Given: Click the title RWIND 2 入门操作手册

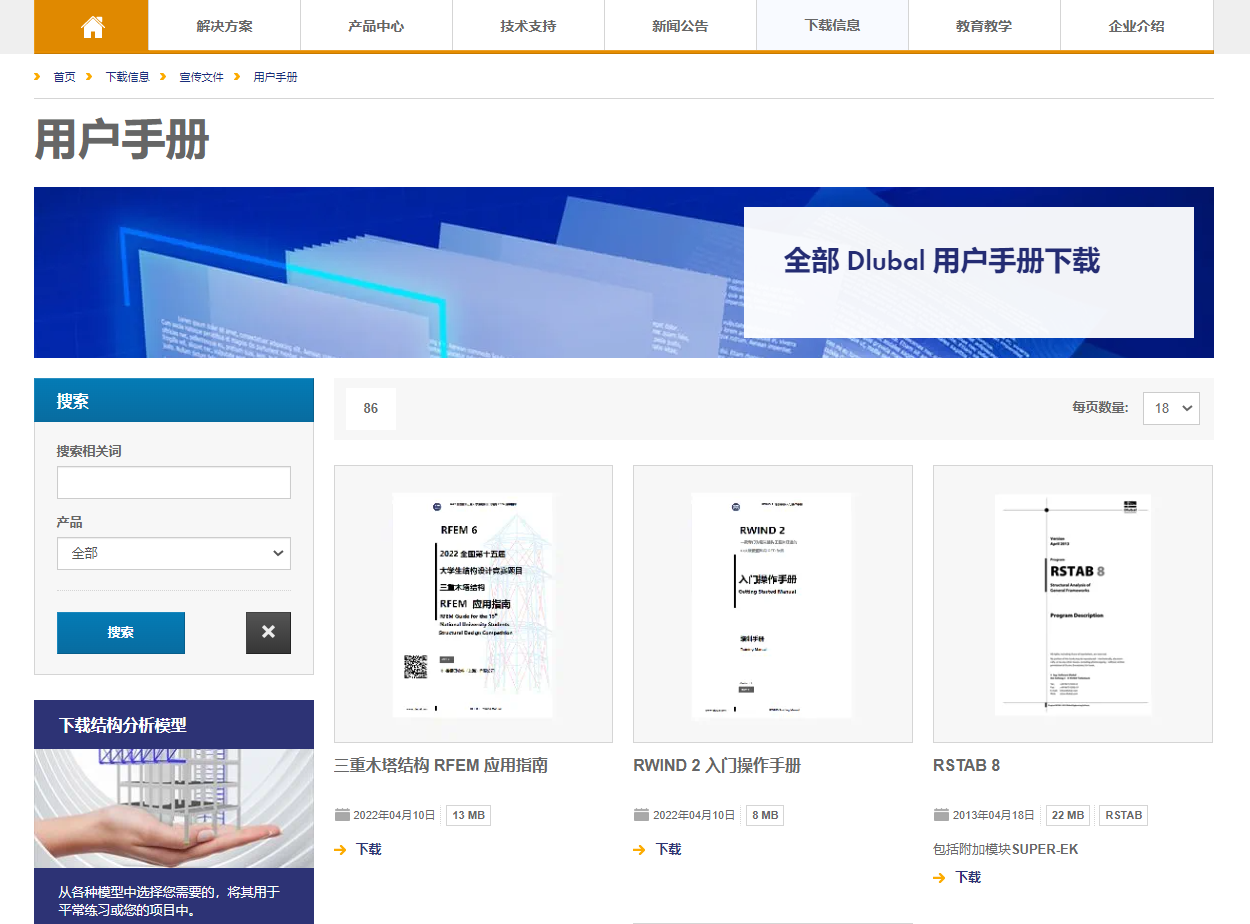Looking at the screenshot, I should pos(717,766).
